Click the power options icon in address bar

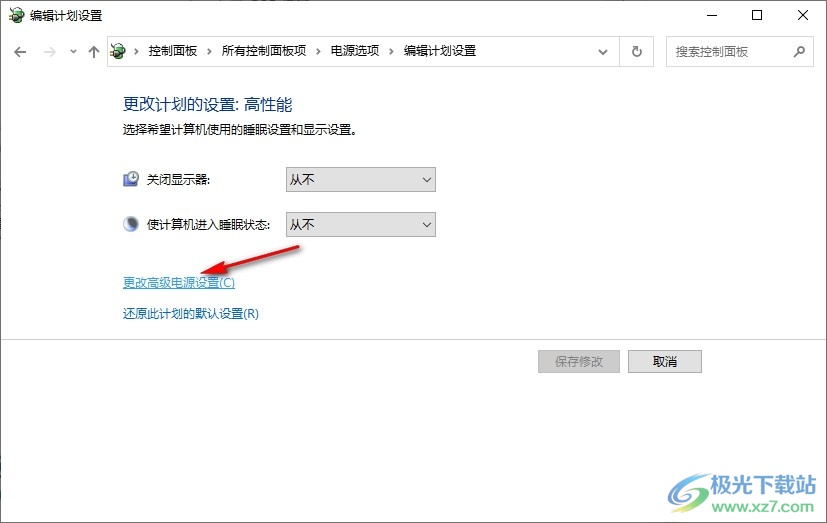(118, 51)
